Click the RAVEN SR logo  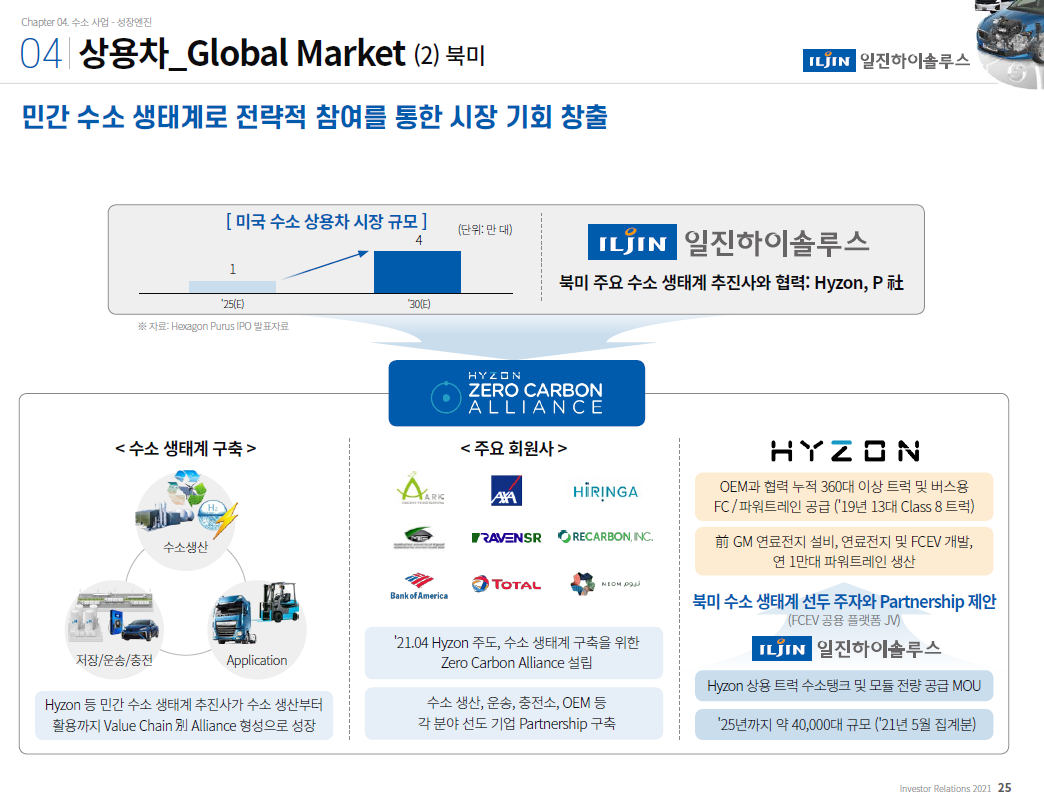point(506,538)
